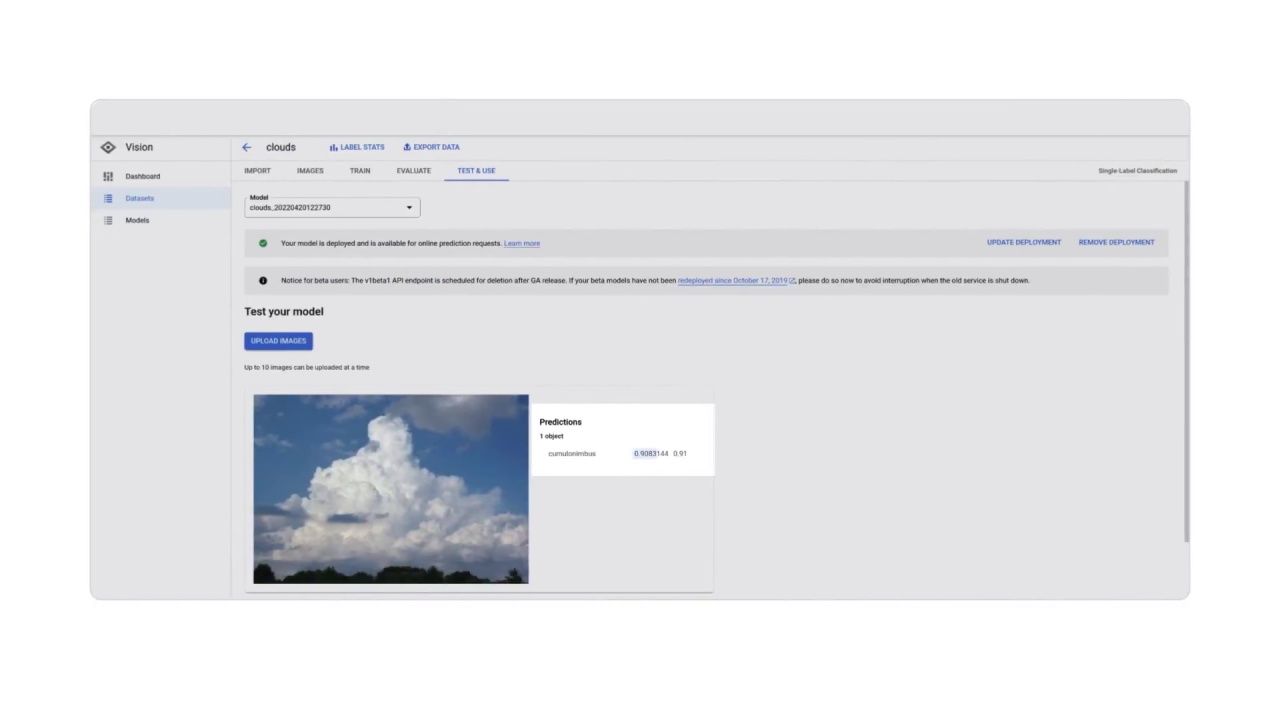Select the Train tab
This screenshot has width=1280, height=720.
click(360, 171)
